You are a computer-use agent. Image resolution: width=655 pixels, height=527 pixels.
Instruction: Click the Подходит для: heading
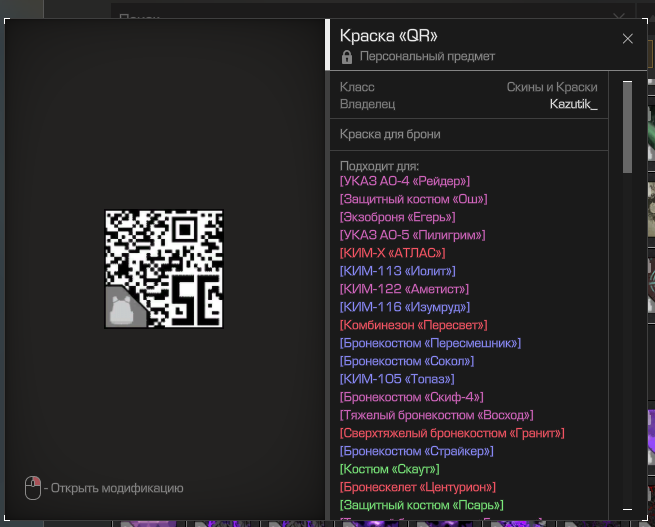coord(379,166)
